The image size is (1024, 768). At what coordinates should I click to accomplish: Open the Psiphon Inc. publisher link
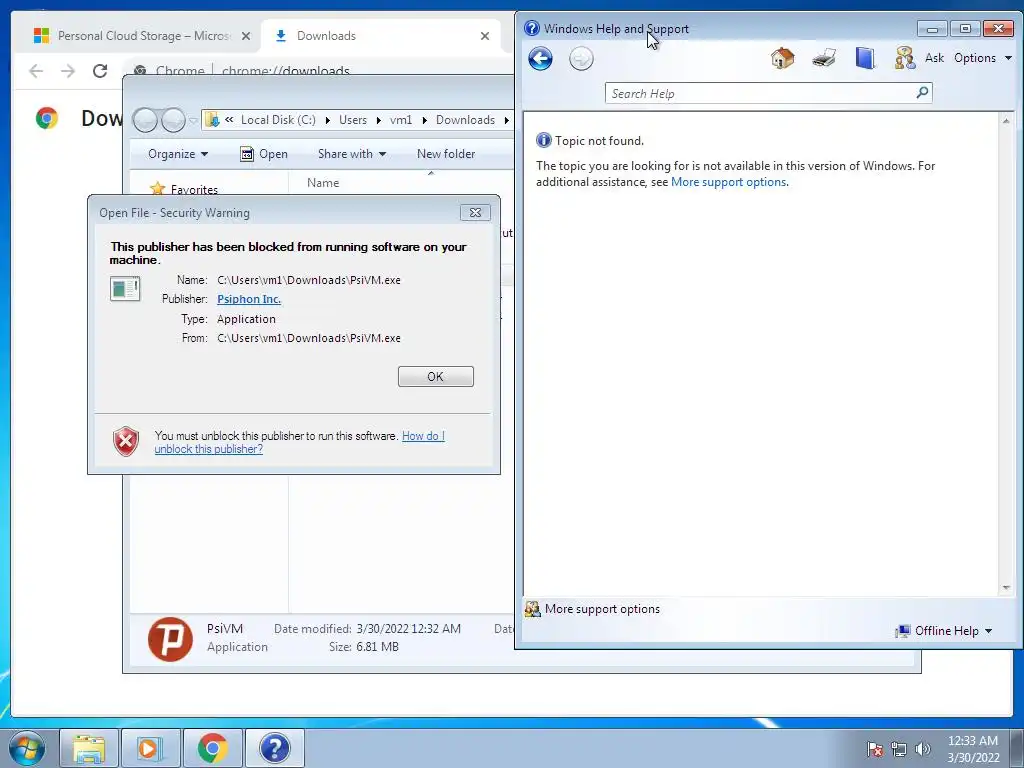tap(249, 299)
